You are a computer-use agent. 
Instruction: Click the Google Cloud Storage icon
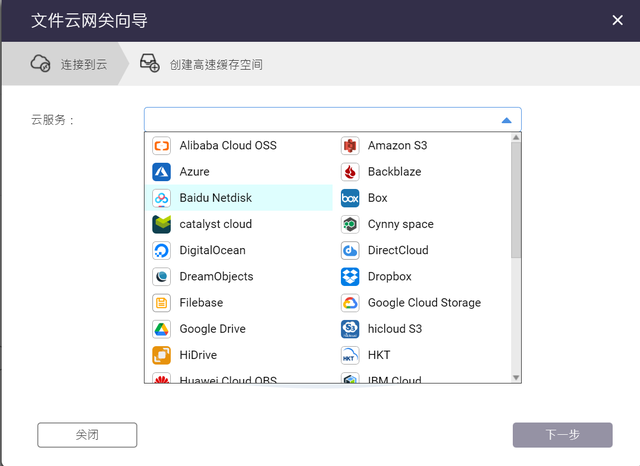tap(350, 302)
